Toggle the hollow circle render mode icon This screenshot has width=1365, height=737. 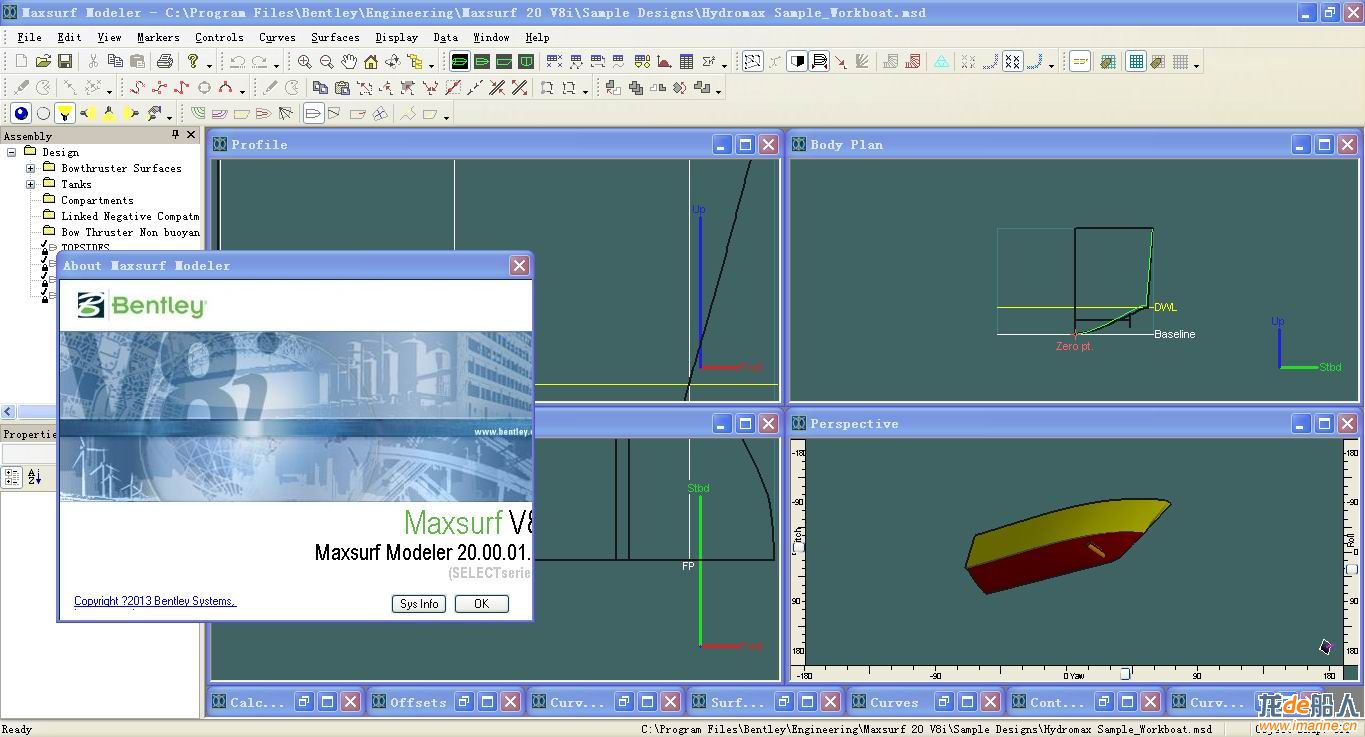tap(43, 114)
